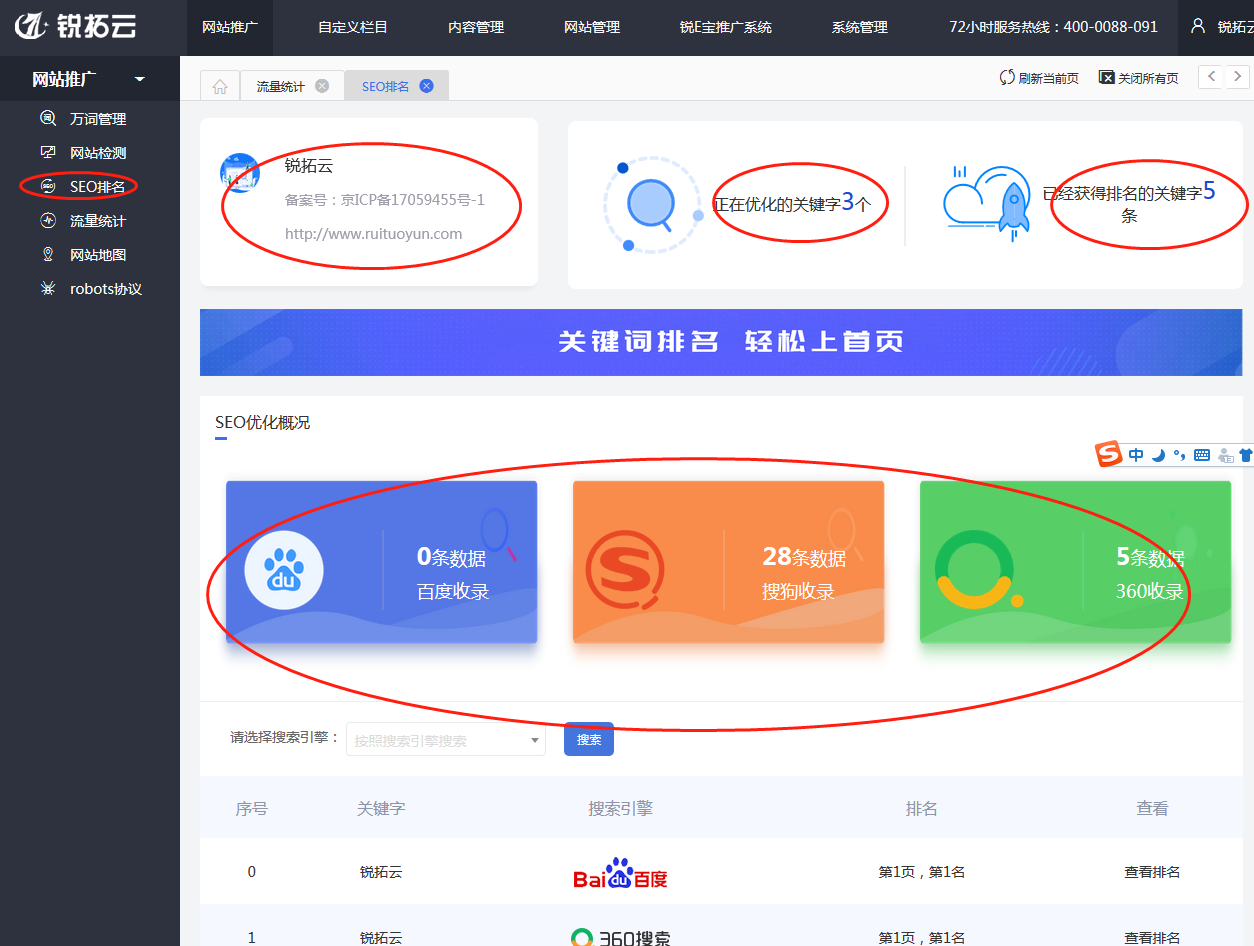Switch to the 流量统计 tab
Screen dimensions: 1254x946
[x=280, y=87]
